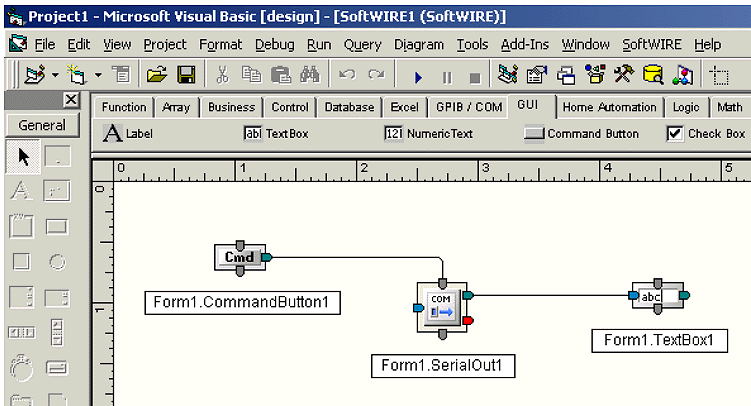Open Find with the binoculars icon

[x=310, y=75]
